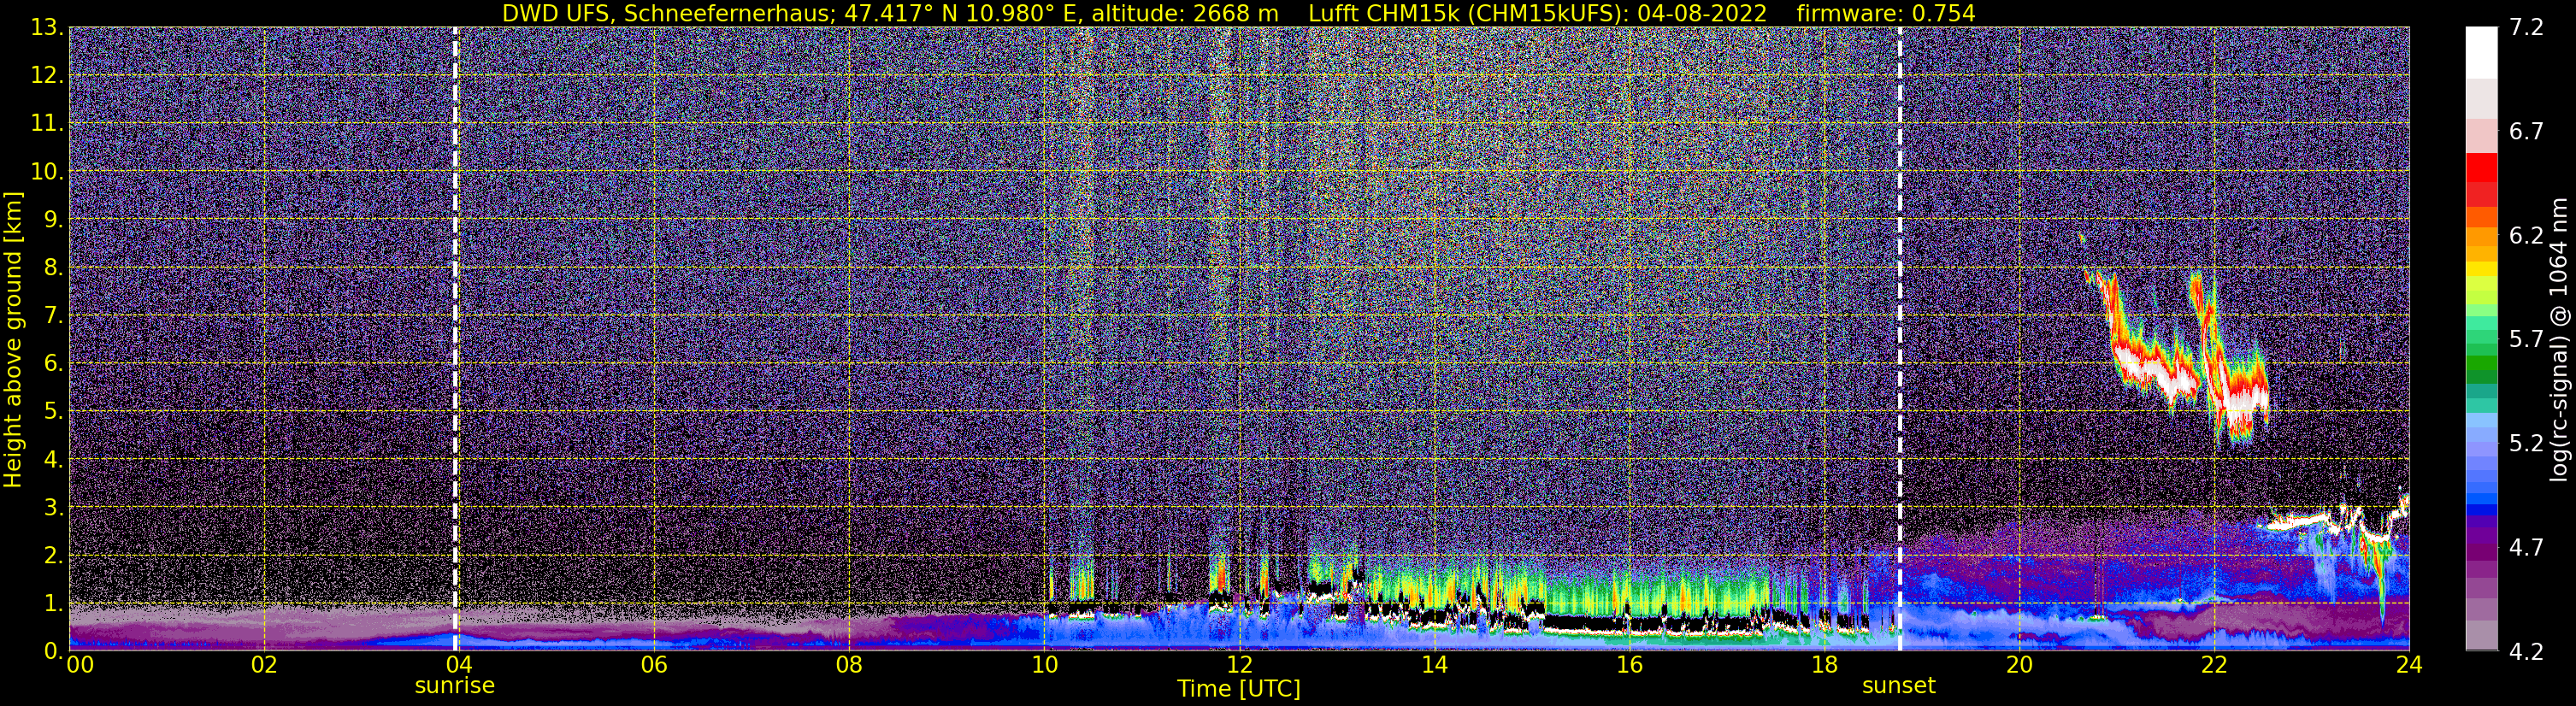Viewport: 2576px width, 706px height.
Task: Click the time axis tick '12'
Action: point(1239,666)
